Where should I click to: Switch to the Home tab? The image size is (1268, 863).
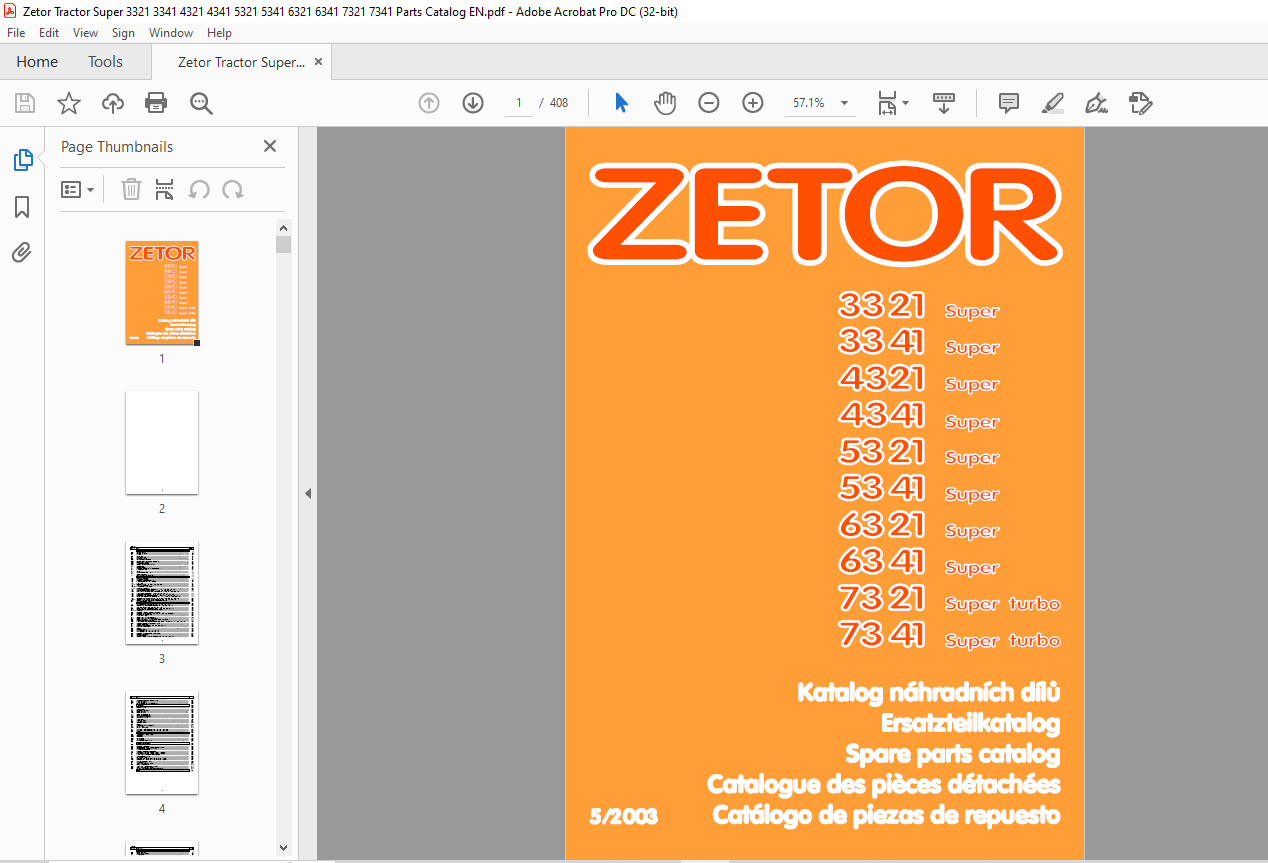pyautogui.click(x=37, y=62)
